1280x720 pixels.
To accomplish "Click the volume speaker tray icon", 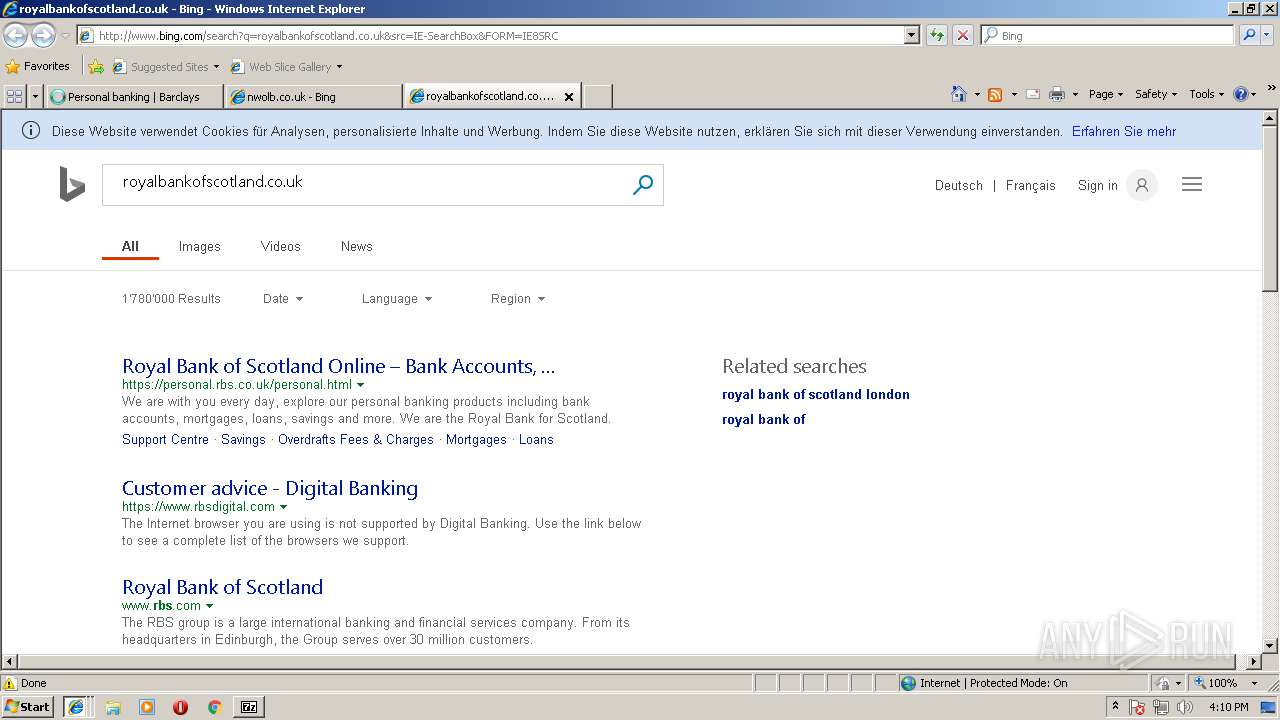I will point(1185,707).
